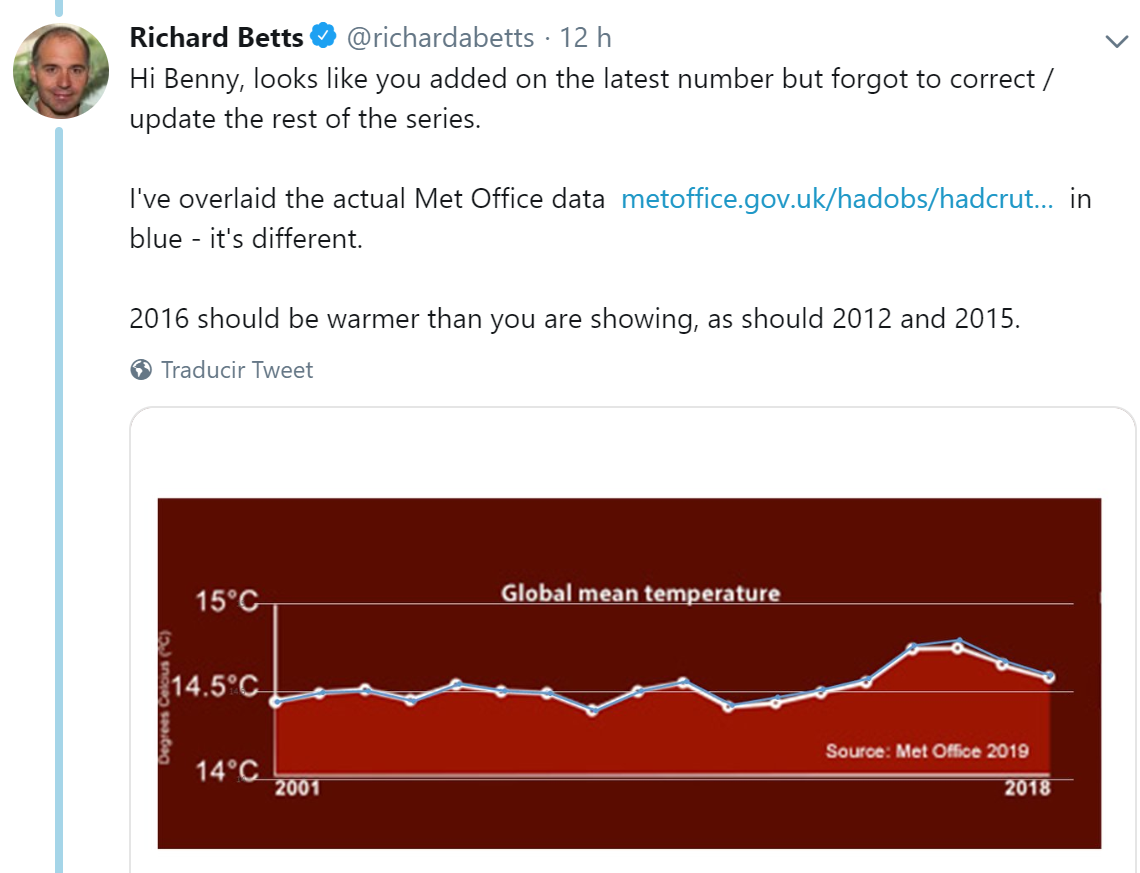The width and height of the screenshot is (1140, 873).
Task: Open the metoffice.gov.uk hadcrut link
Action: 837,198
